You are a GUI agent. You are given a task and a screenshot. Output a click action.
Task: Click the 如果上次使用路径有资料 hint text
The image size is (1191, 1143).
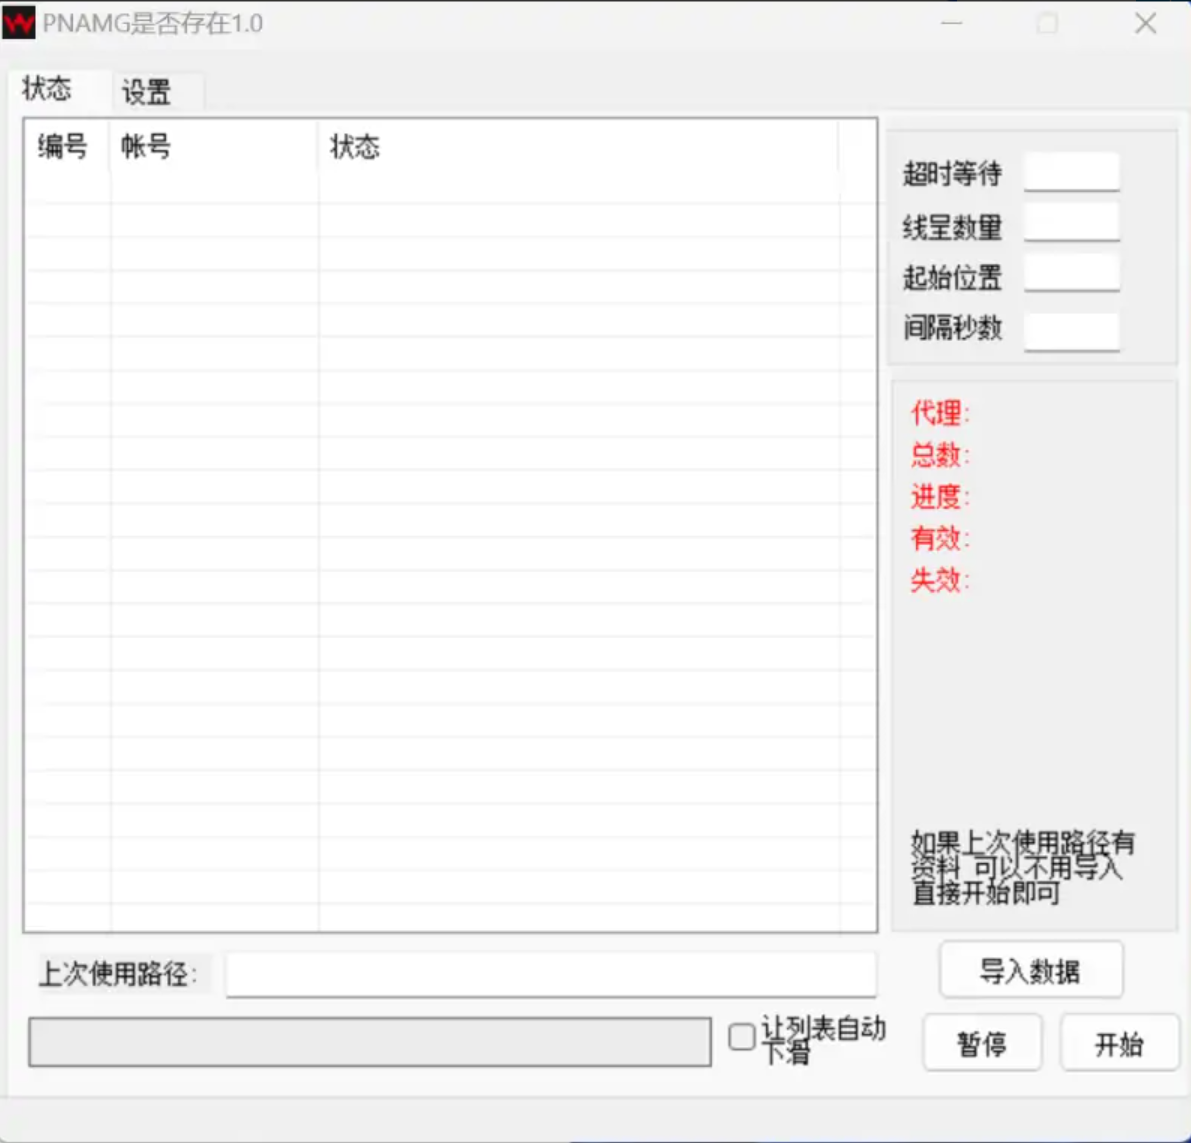point(1022,867)
